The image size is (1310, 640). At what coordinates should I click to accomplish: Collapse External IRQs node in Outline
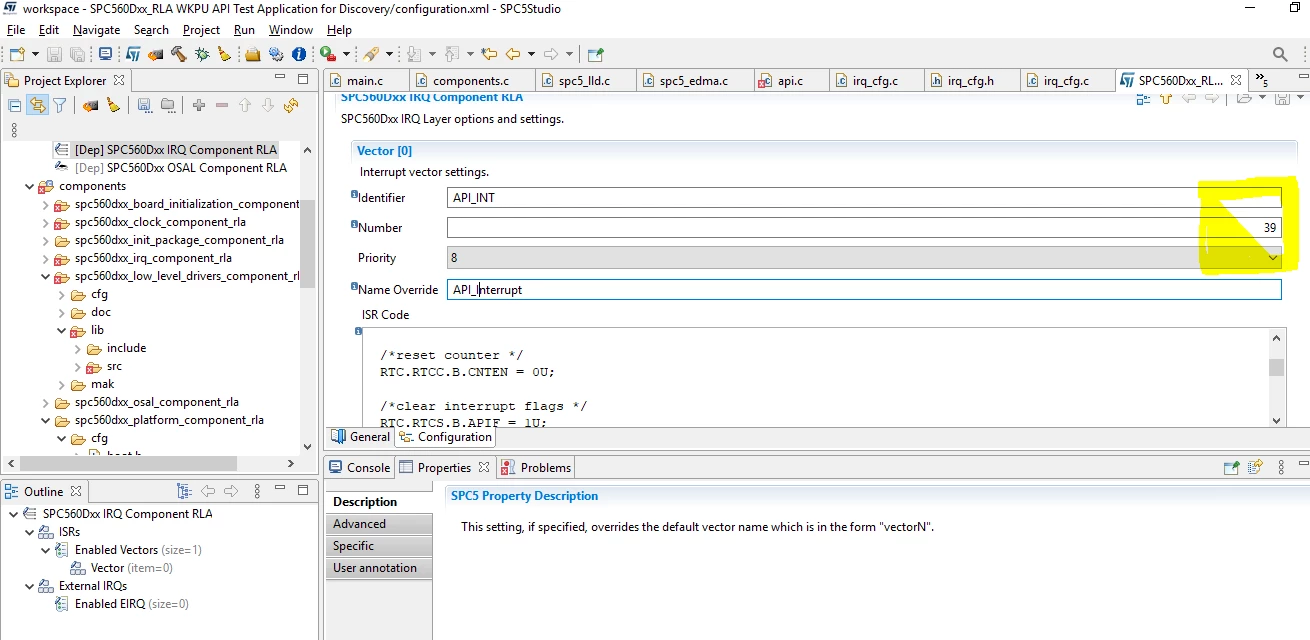pyautogui.click(x=30, y=586)
